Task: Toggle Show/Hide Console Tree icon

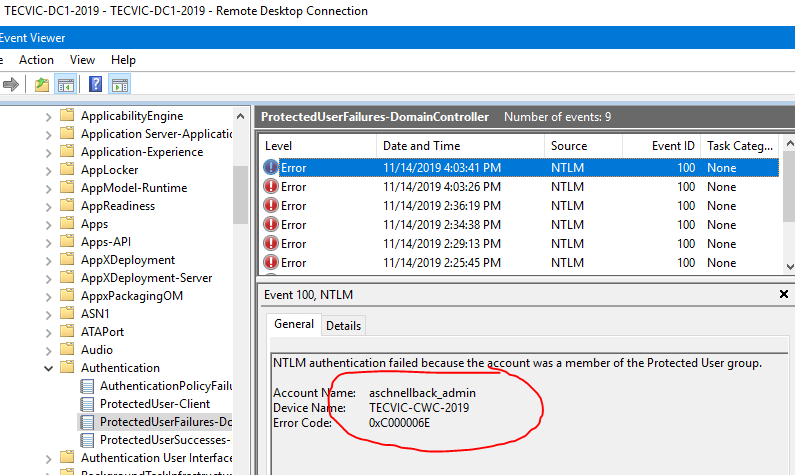Action: click(x=65, y=84)
